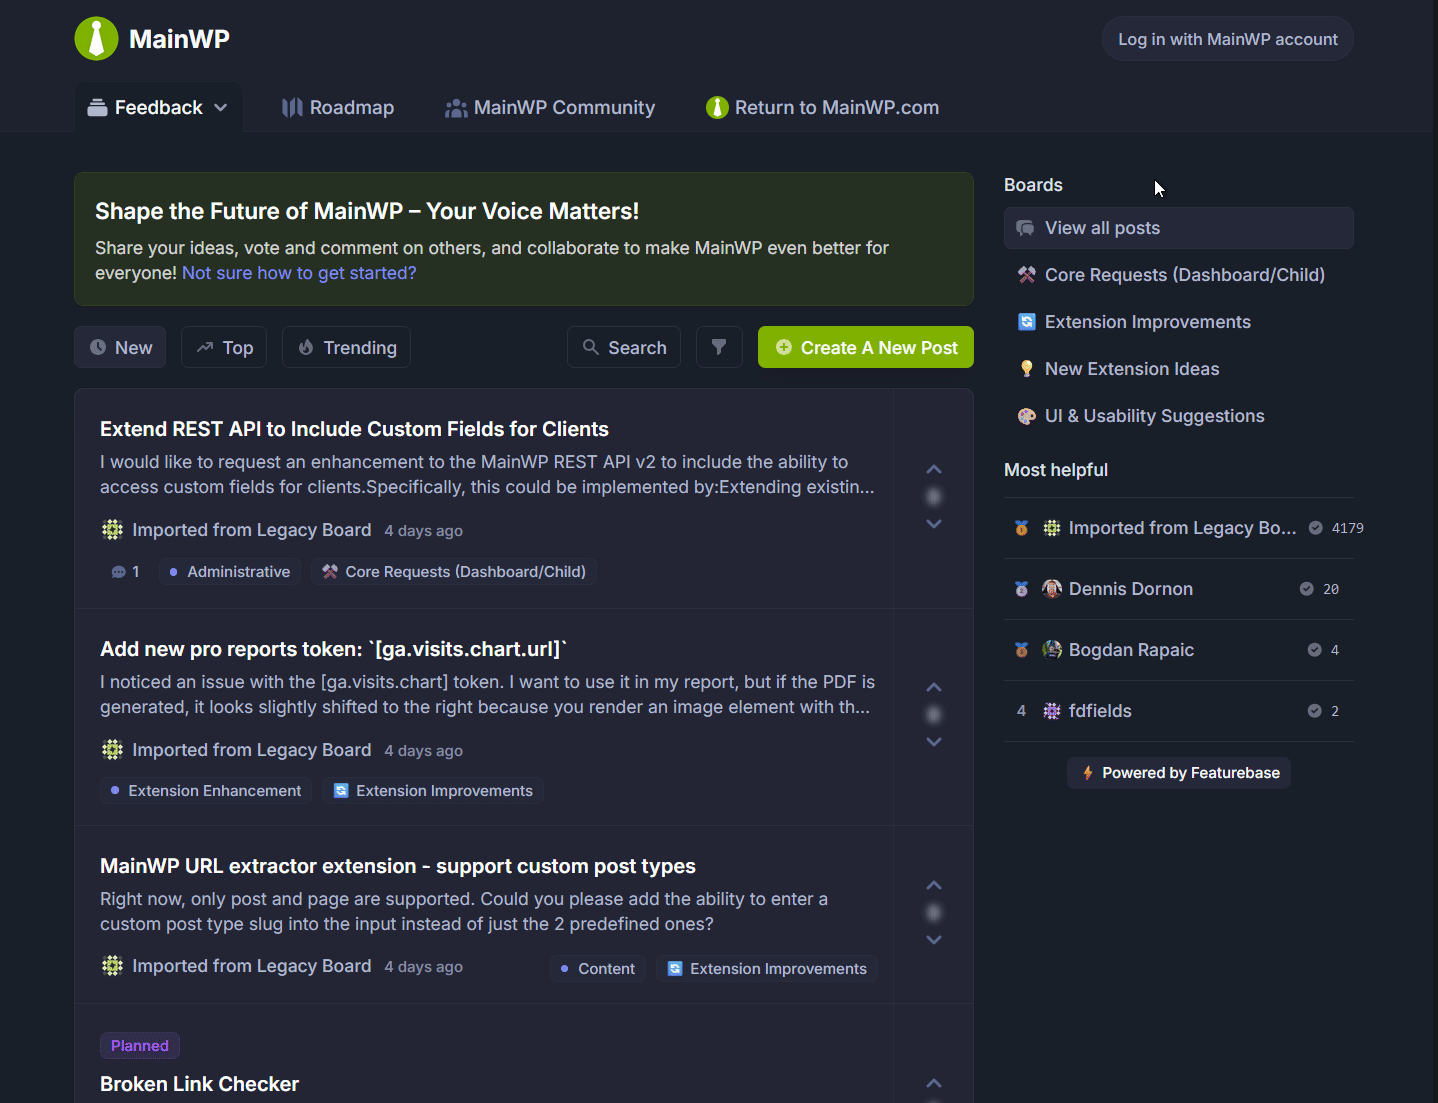Sort posts by Trending
Viewport: 1438px width, 1103px height.
(x=346, y=347)
